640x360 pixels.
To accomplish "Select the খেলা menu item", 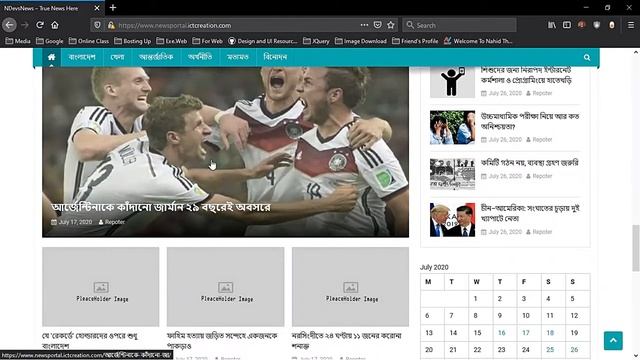I will pos(118,57).
